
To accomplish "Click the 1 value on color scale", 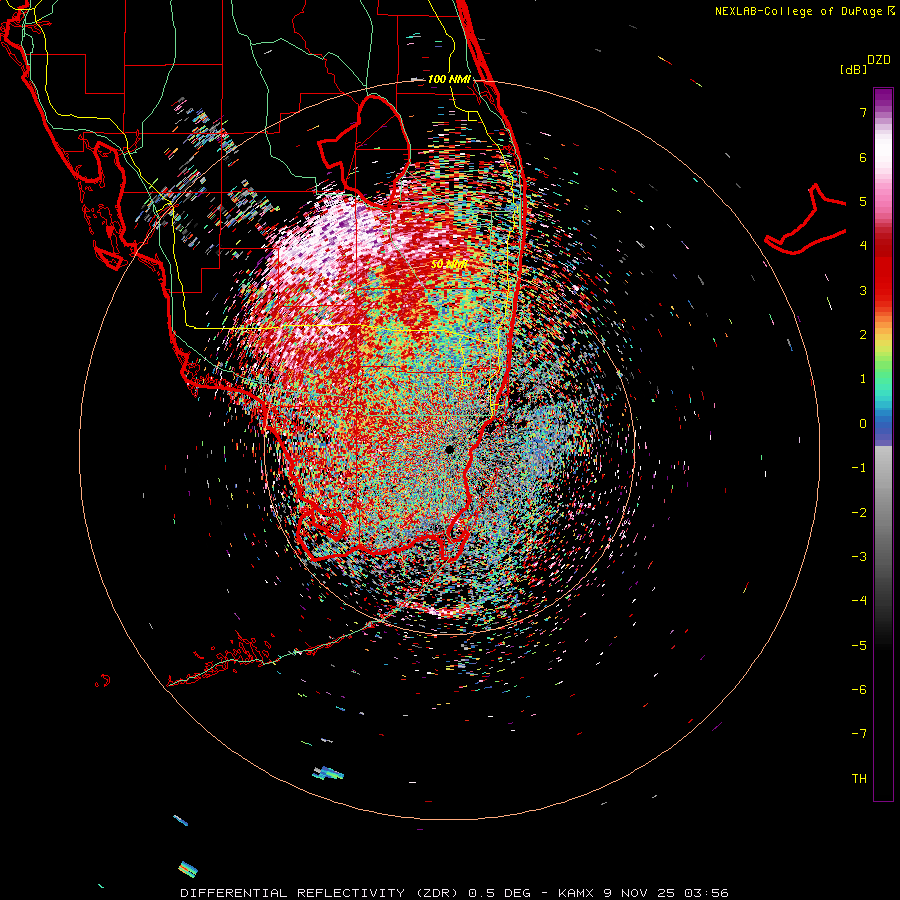I will pos(863,379).
